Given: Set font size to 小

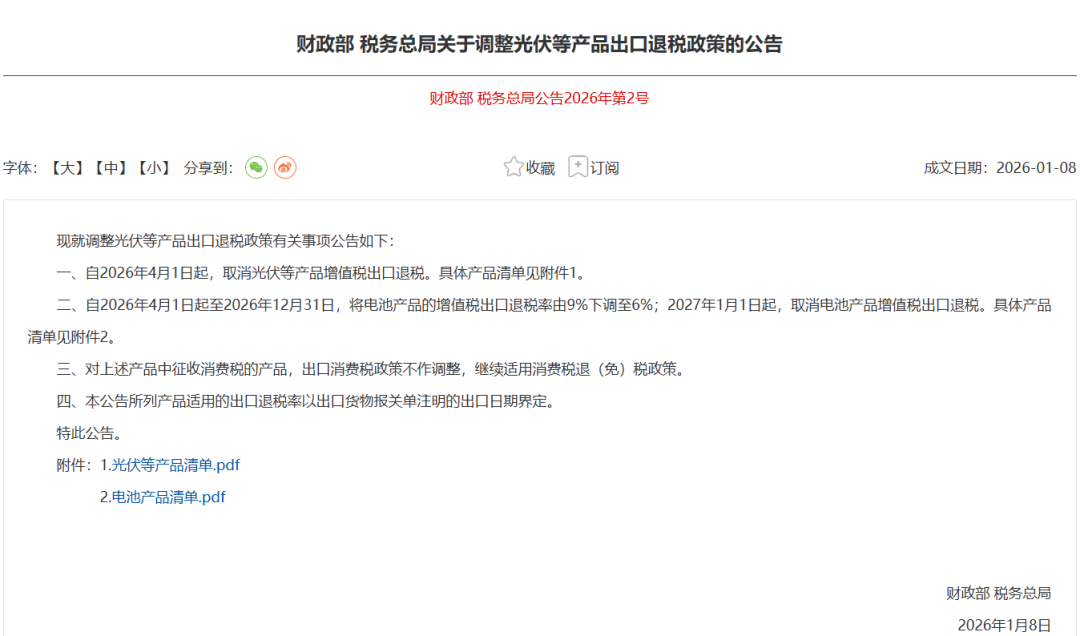Looking at the screenshot, I should [x=154, y=168].
